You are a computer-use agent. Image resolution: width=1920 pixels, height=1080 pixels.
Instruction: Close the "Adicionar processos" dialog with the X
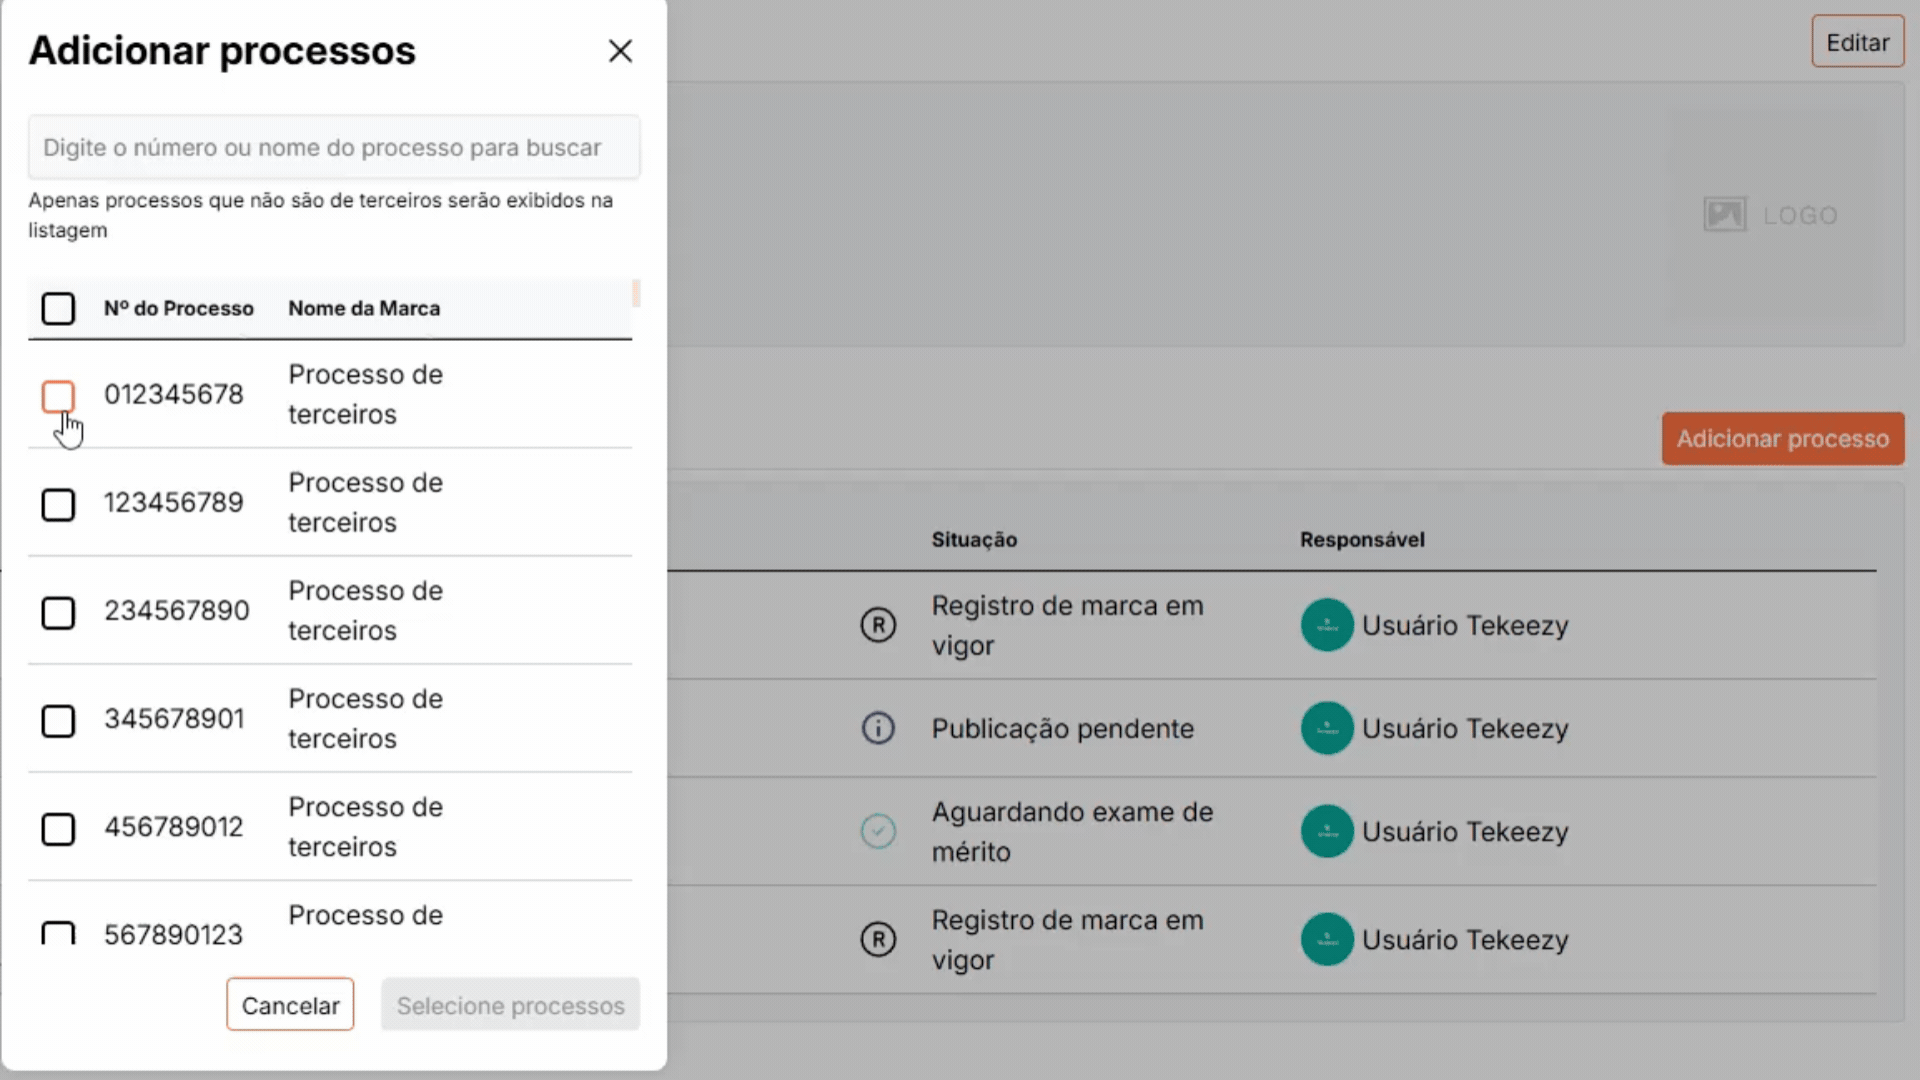620,51
